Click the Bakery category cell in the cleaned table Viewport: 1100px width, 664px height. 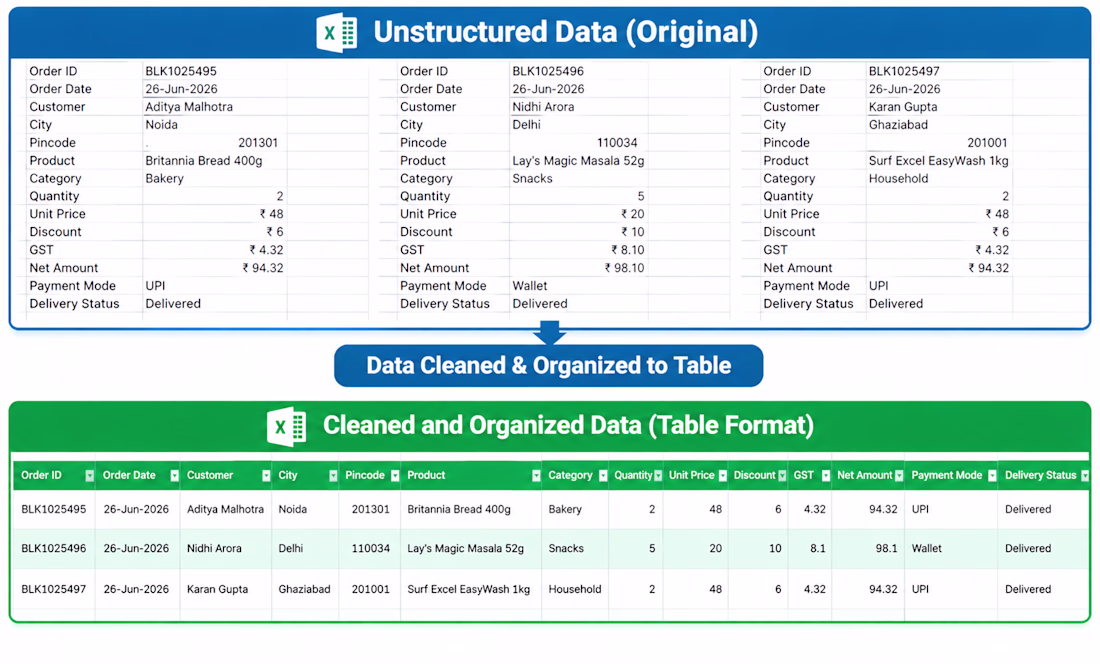coord(565,510)
